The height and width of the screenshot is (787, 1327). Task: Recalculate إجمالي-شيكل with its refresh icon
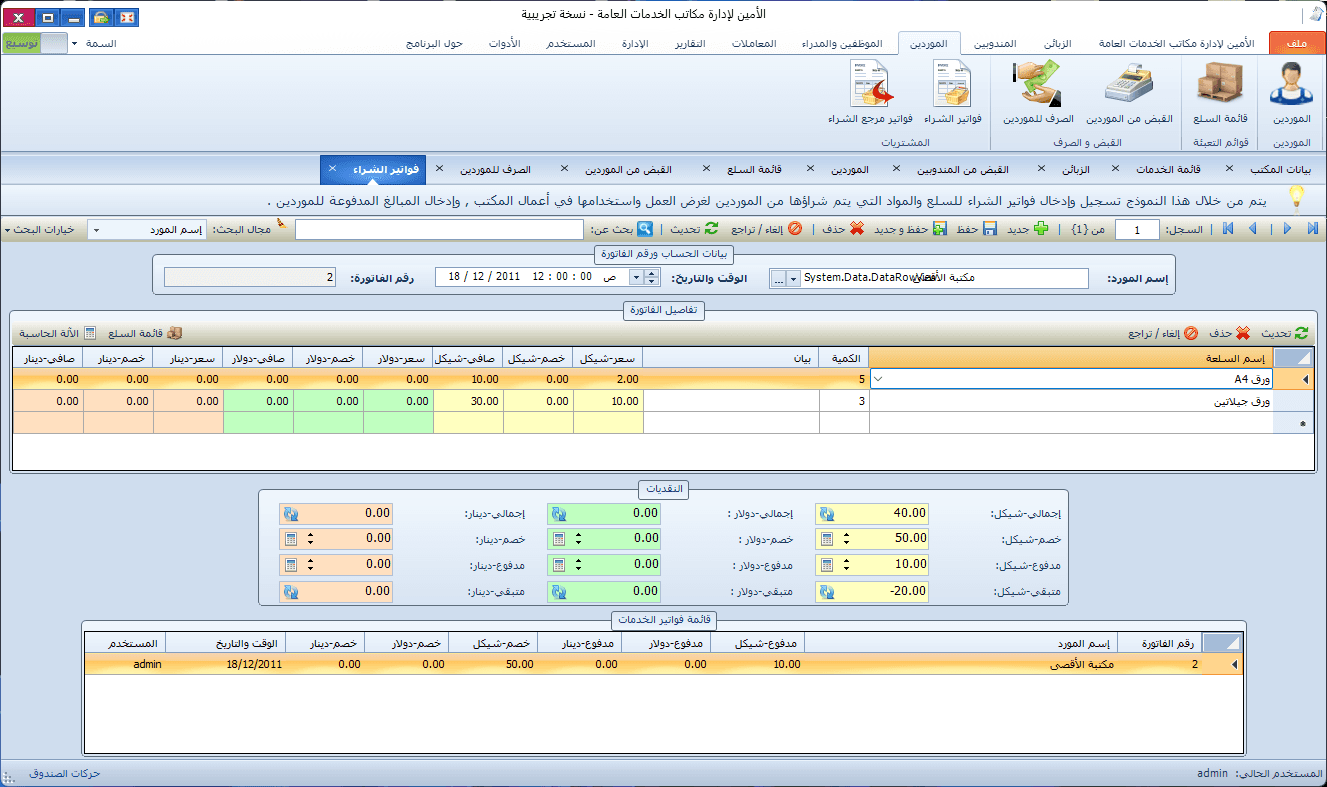(827, 514)
